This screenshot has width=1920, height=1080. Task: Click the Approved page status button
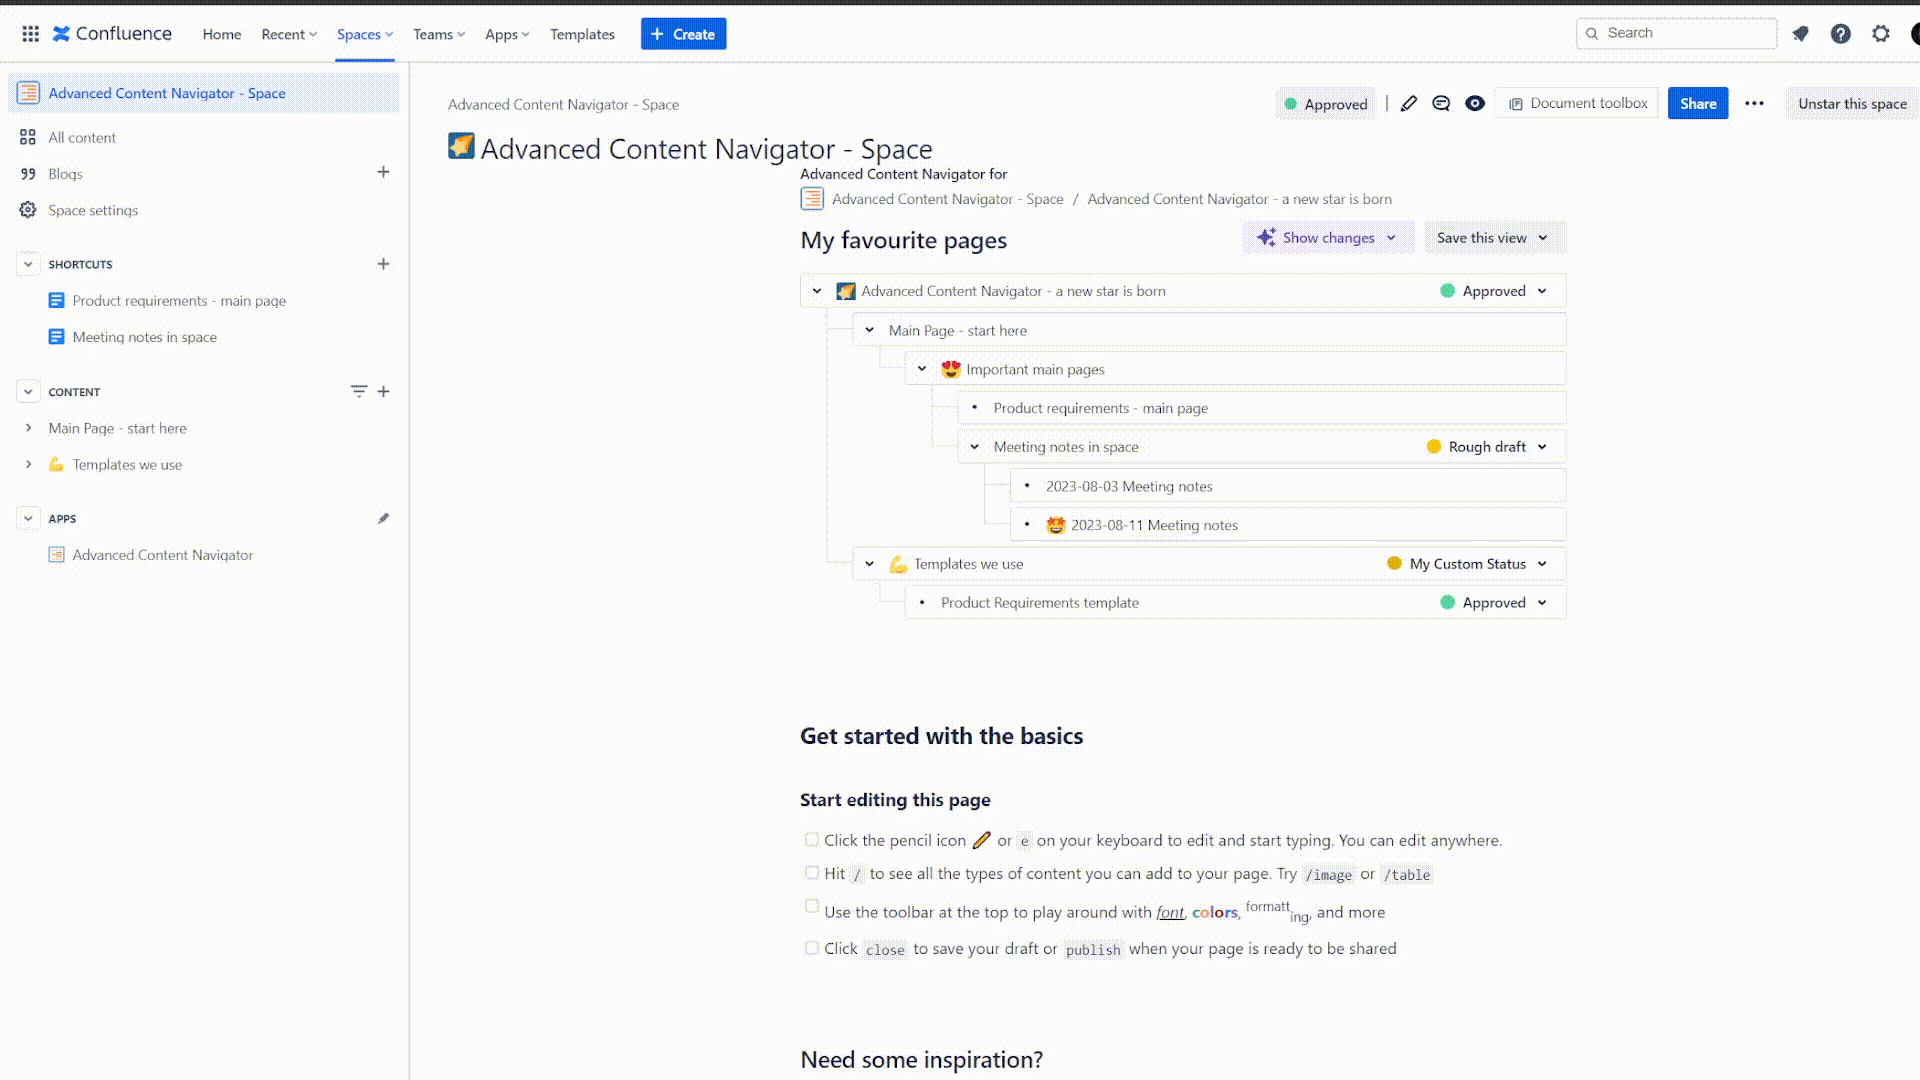coord(1325,104)
